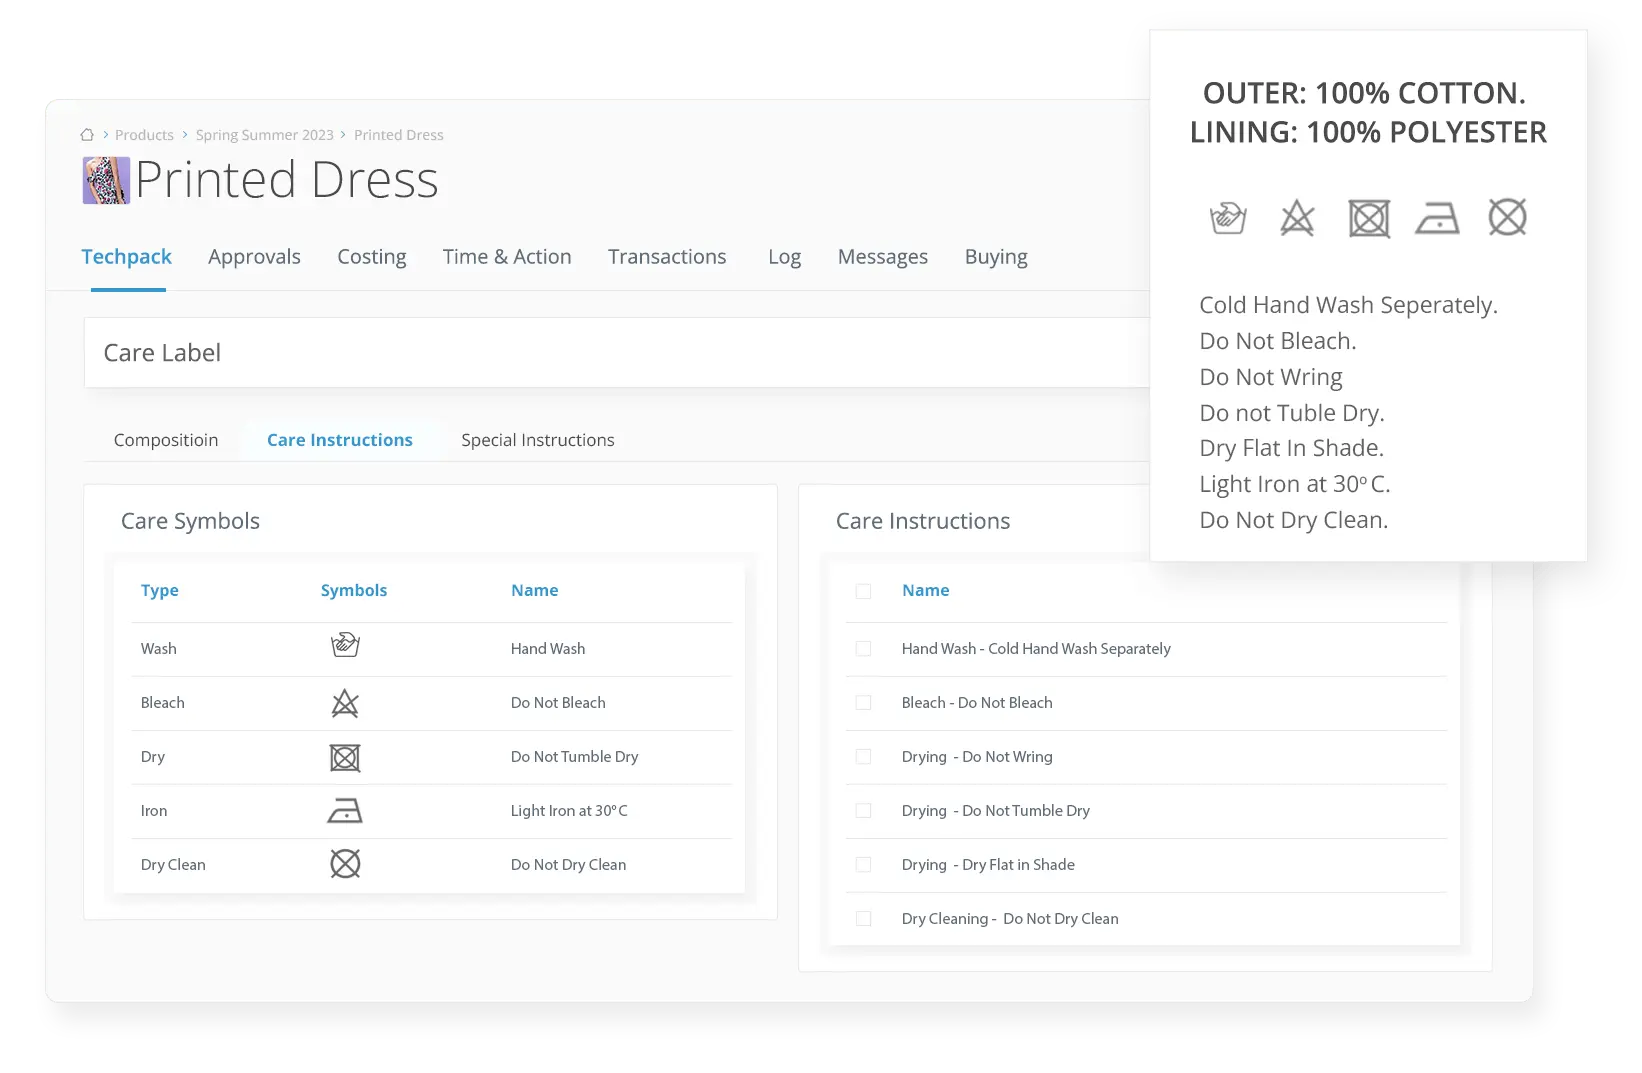Screen dimensions: 1642x1073
Task: Click the Hand Wash symbol in table
Action: pos(345,645)
